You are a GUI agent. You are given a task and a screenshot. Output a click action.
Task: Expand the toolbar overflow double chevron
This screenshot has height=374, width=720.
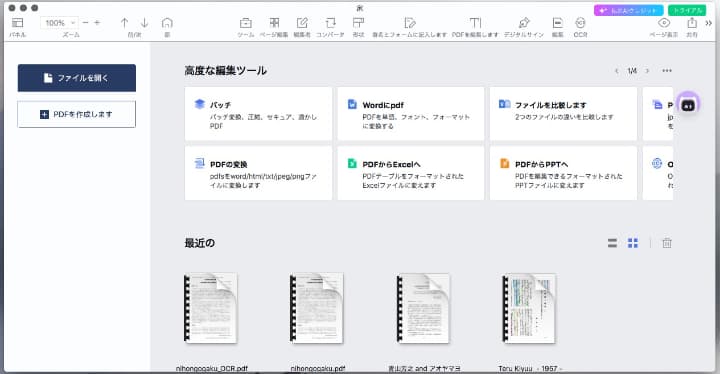pyautogui.click(x=709, y=23)
